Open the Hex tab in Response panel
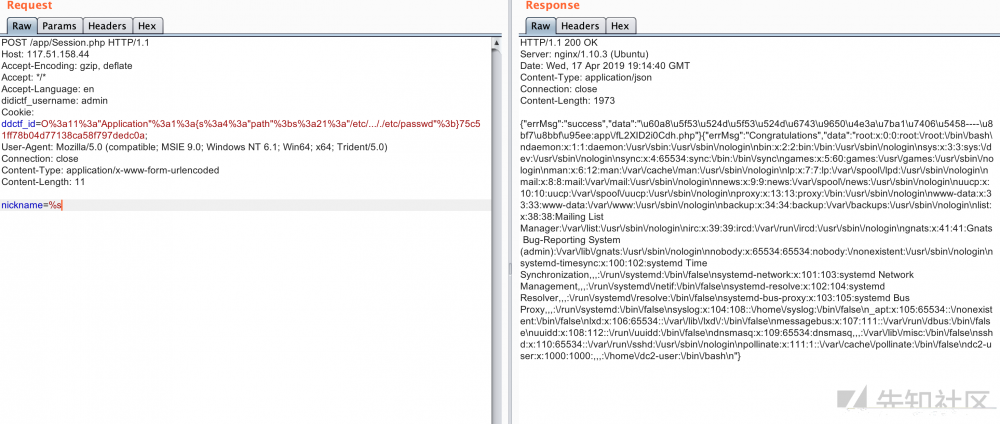This screenshot has height=424, width=1000. [620, 26]
